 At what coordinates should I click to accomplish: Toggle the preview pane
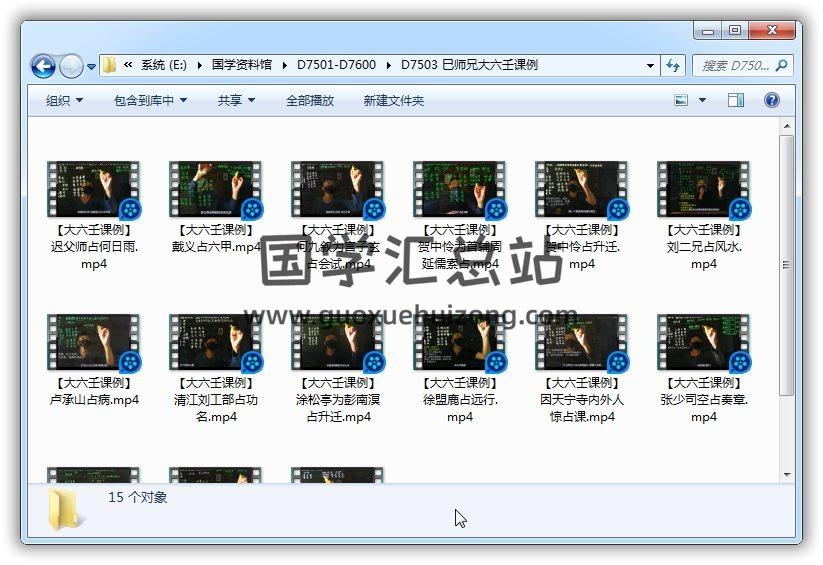tap(736, 100)
